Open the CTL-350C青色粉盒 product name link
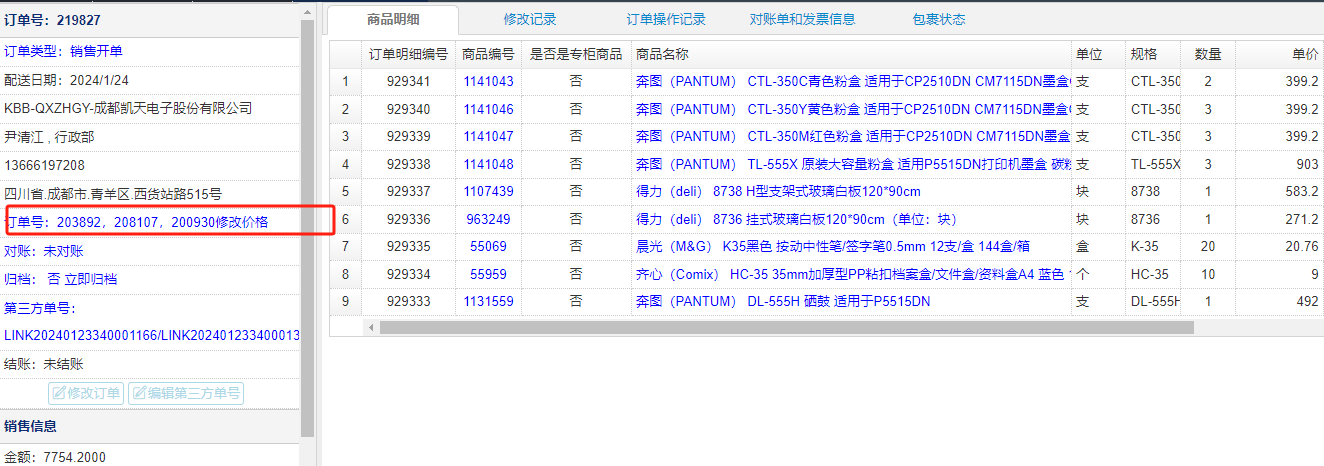1324x466 pixels. click(852, 82)
